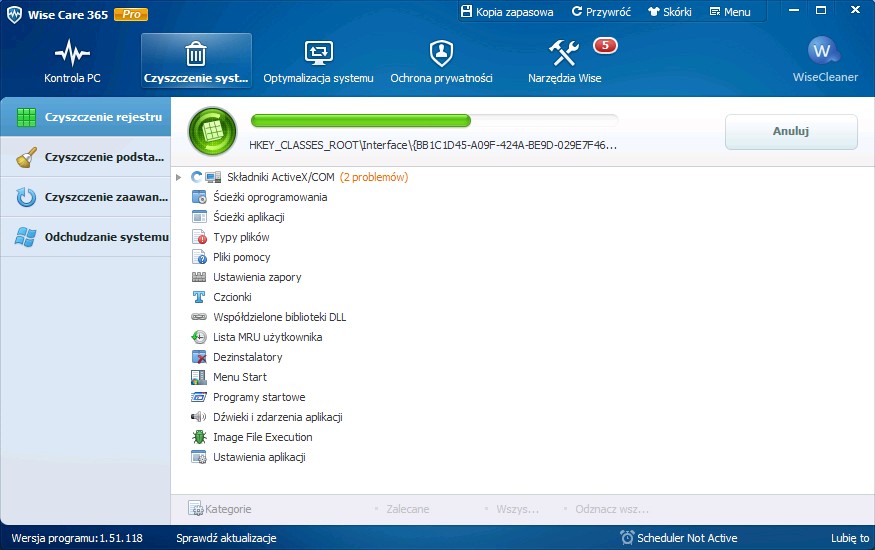Click the Programy startowe icon

coord(199,397)
